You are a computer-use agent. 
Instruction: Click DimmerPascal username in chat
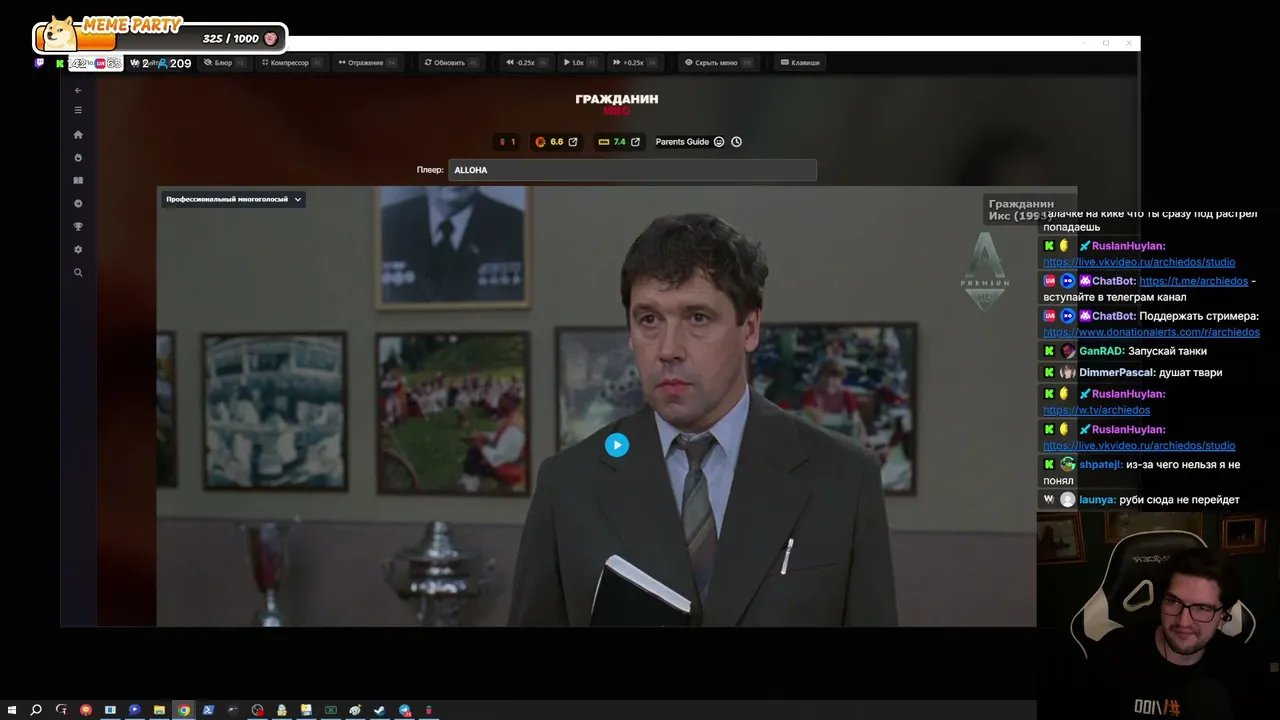click(1117, 372)
